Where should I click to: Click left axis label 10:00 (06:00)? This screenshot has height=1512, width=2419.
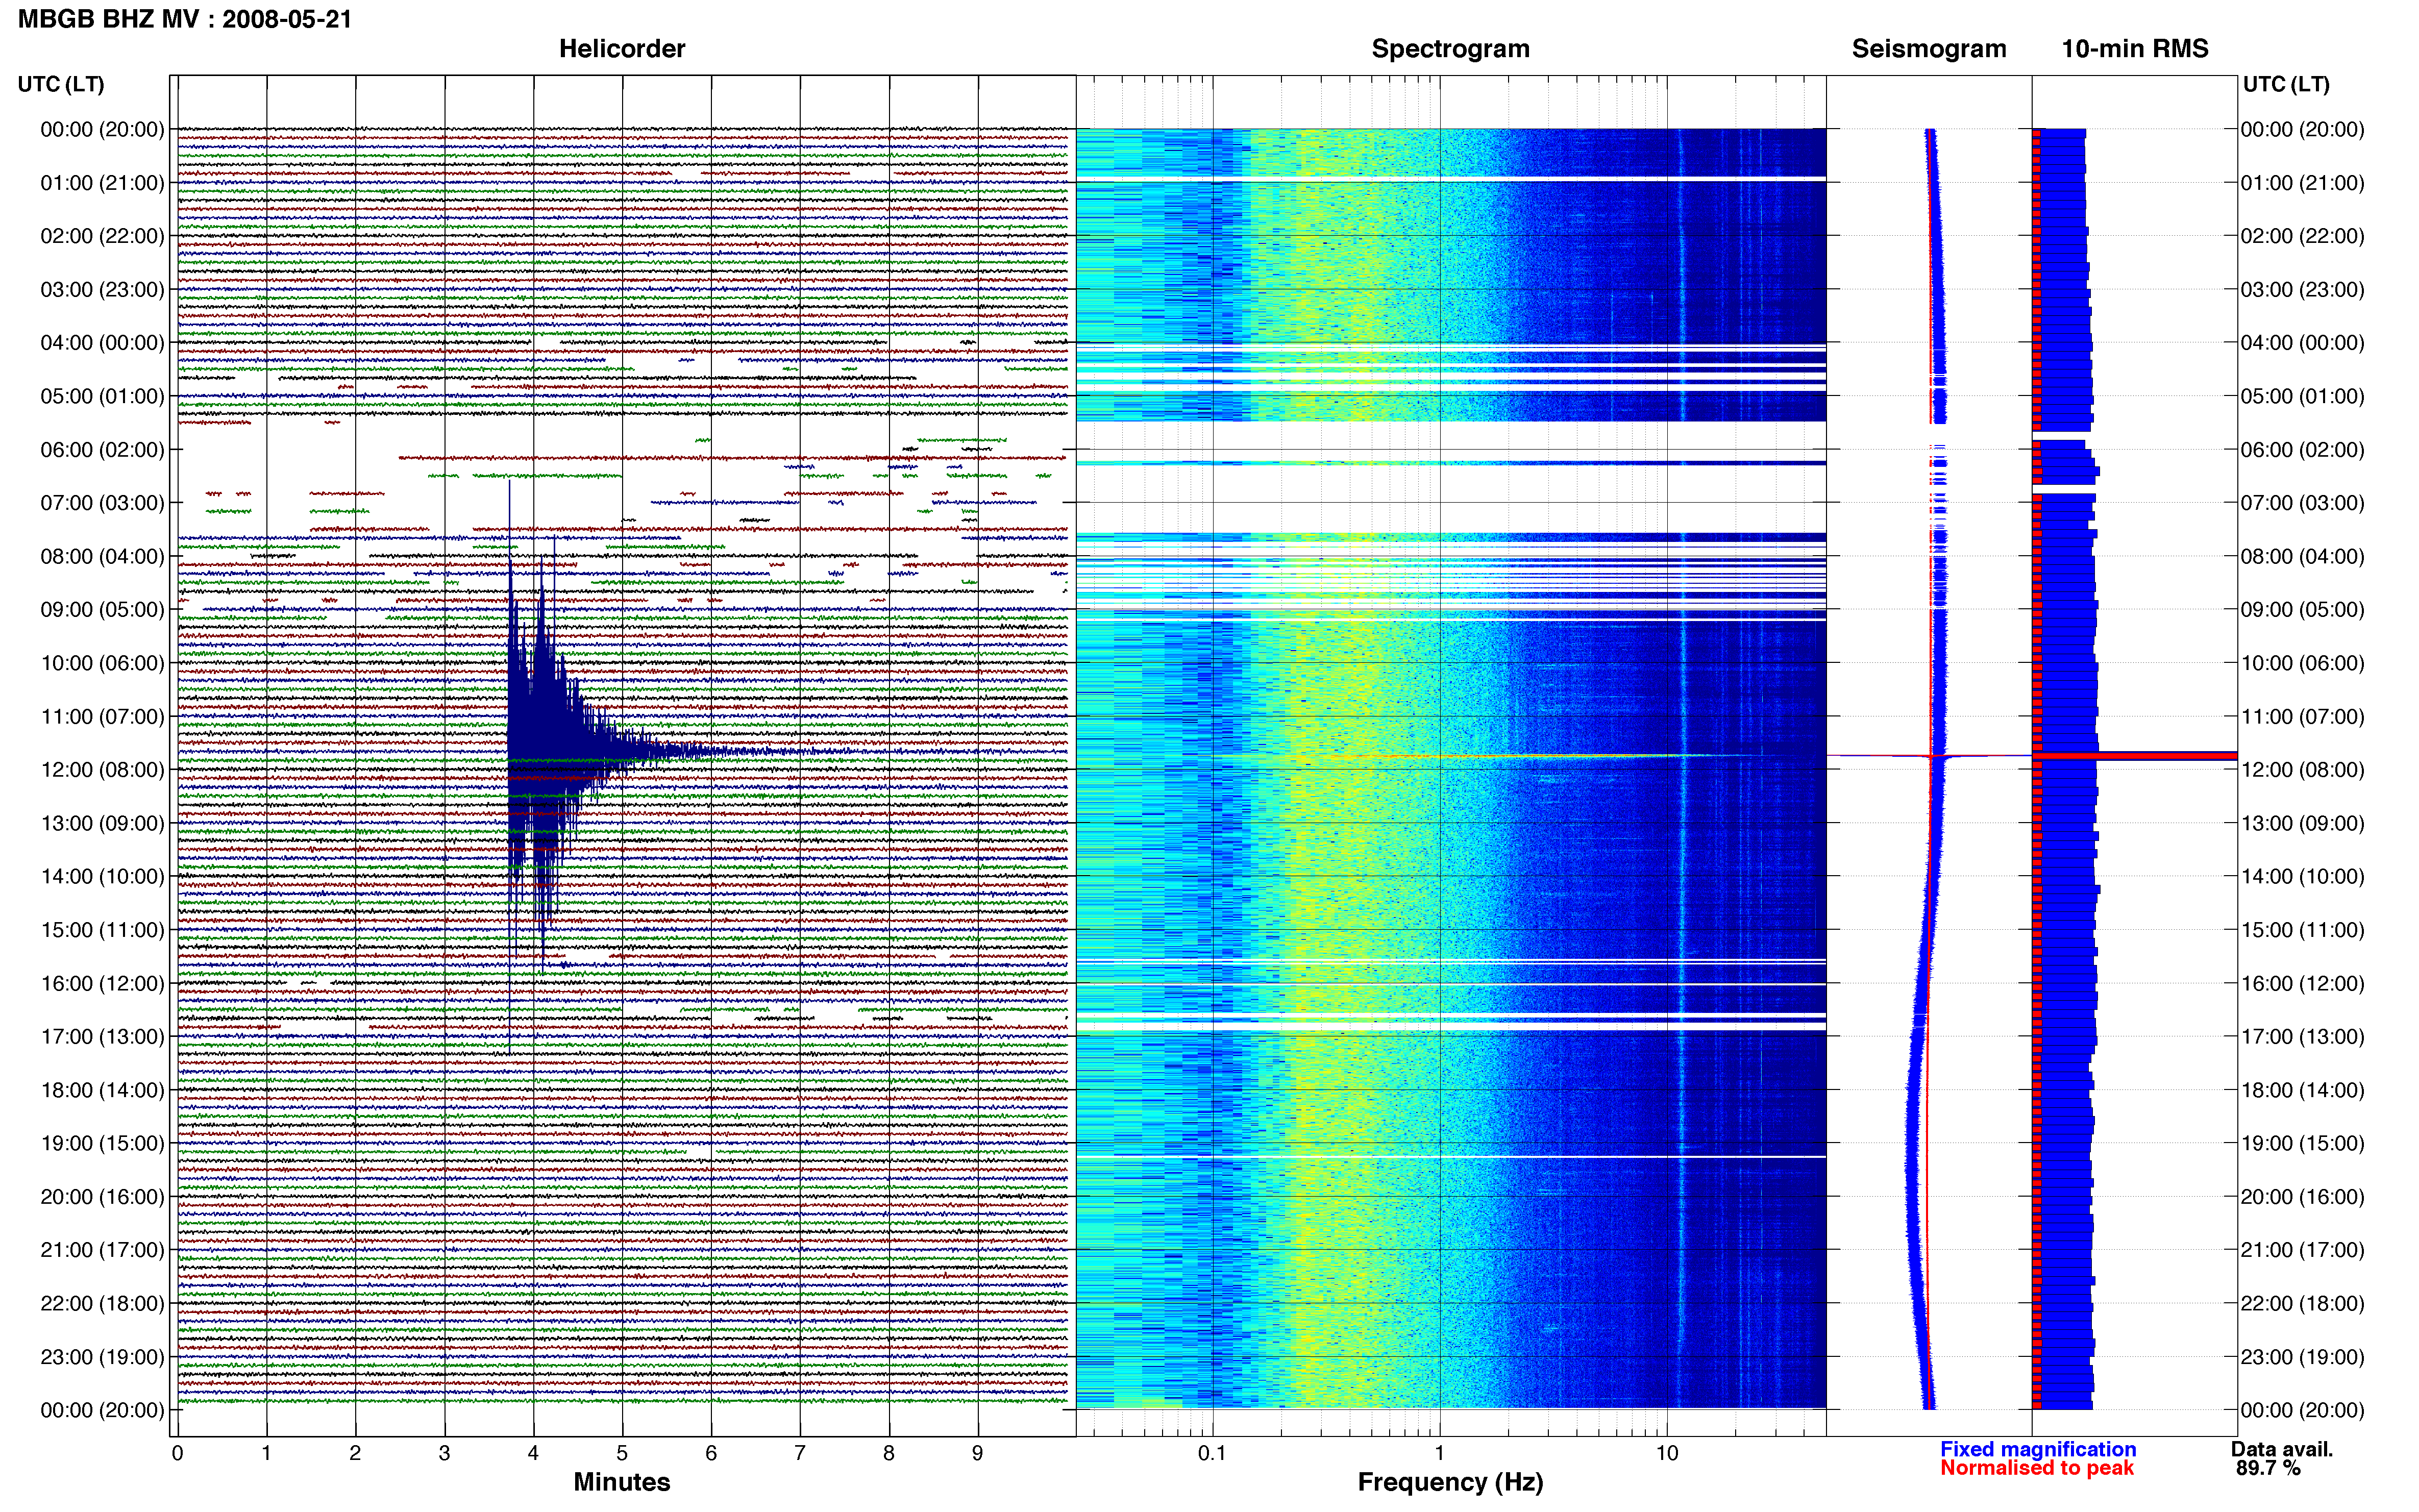coord(102,663)
